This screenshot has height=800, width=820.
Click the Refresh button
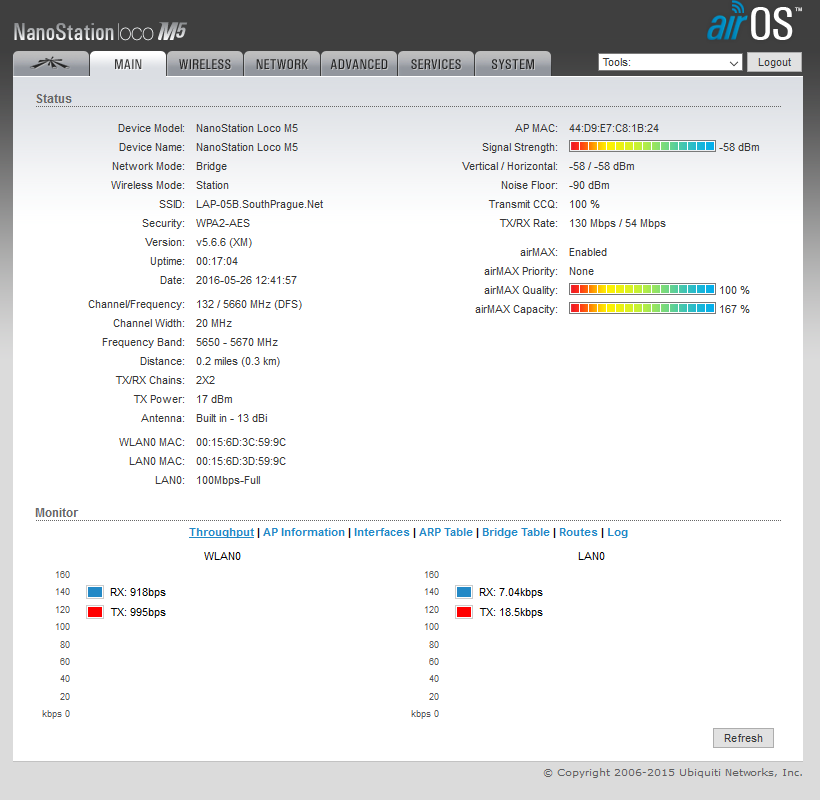click(x=743, y=738)
